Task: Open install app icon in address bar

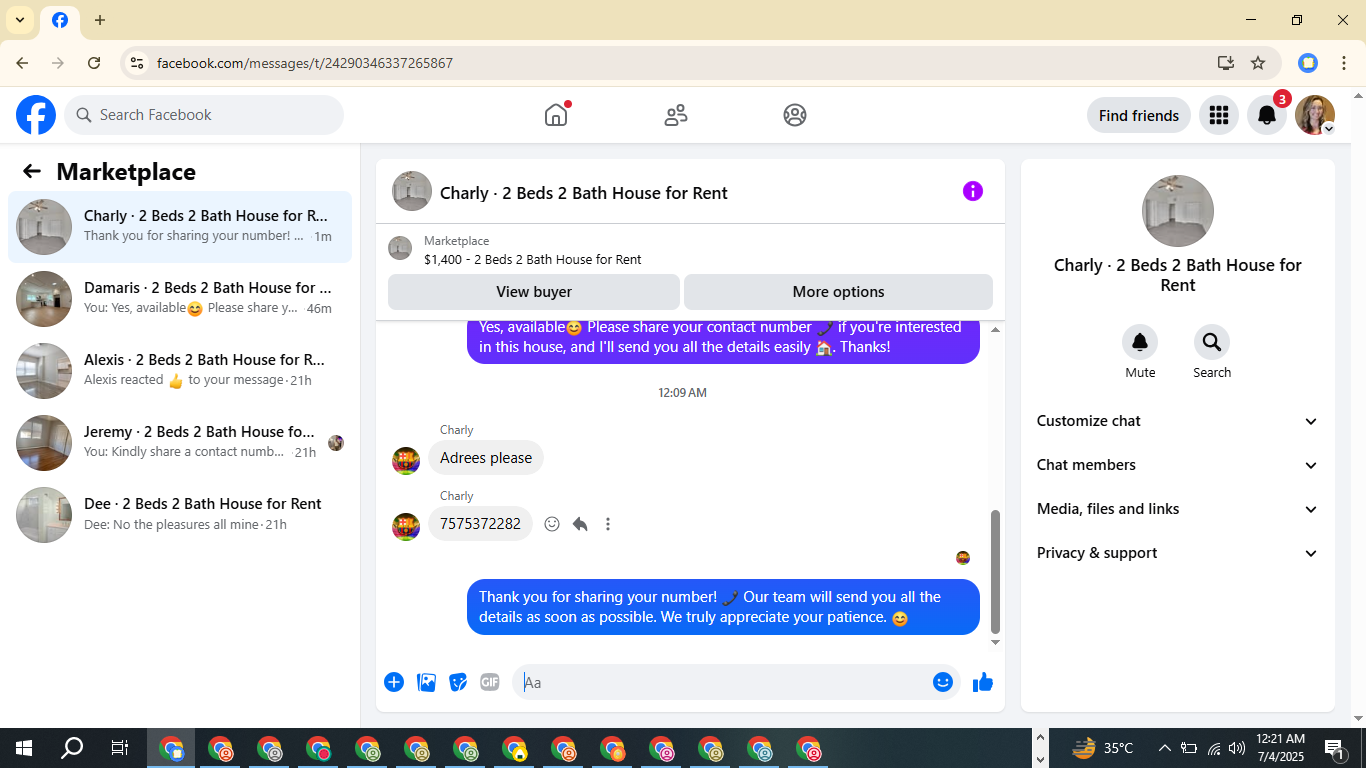Action: coord(1226,63)
